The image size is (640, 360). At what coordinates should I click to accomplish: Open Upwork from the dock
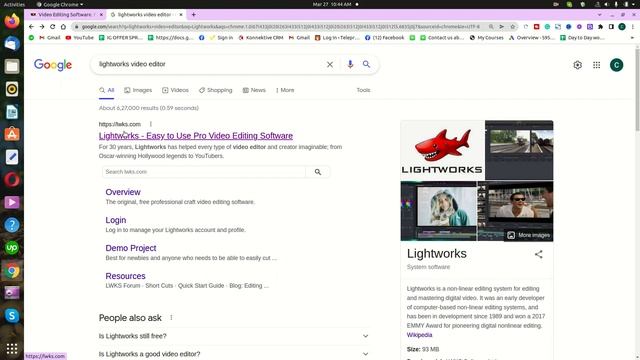12,248
